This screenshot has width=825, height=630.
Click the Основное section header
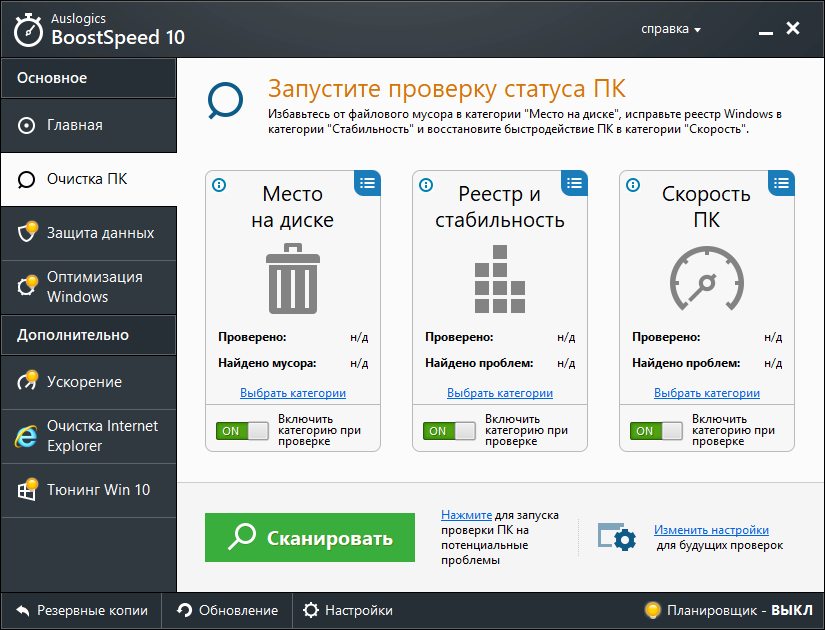pyautogui.click(x=88, y=78)
